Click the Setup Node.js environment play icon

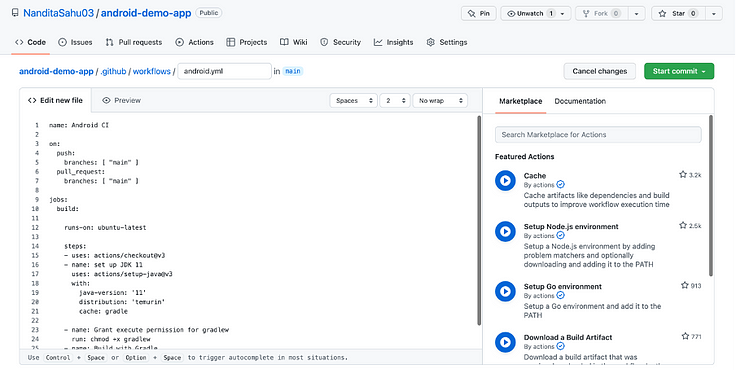pyautogui.click(x=505, y=231)
